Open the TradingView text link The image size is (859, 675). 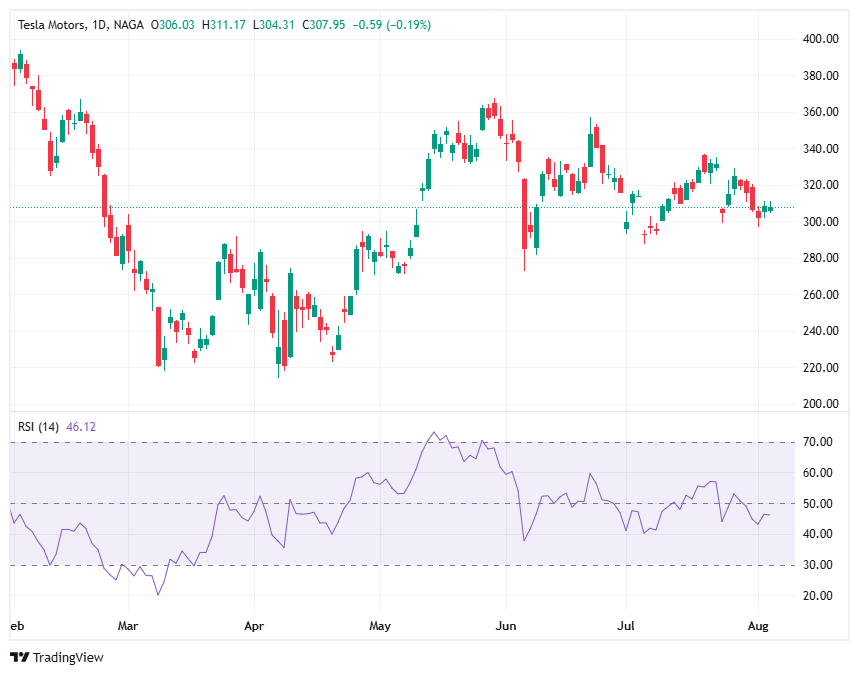[68, 657]
